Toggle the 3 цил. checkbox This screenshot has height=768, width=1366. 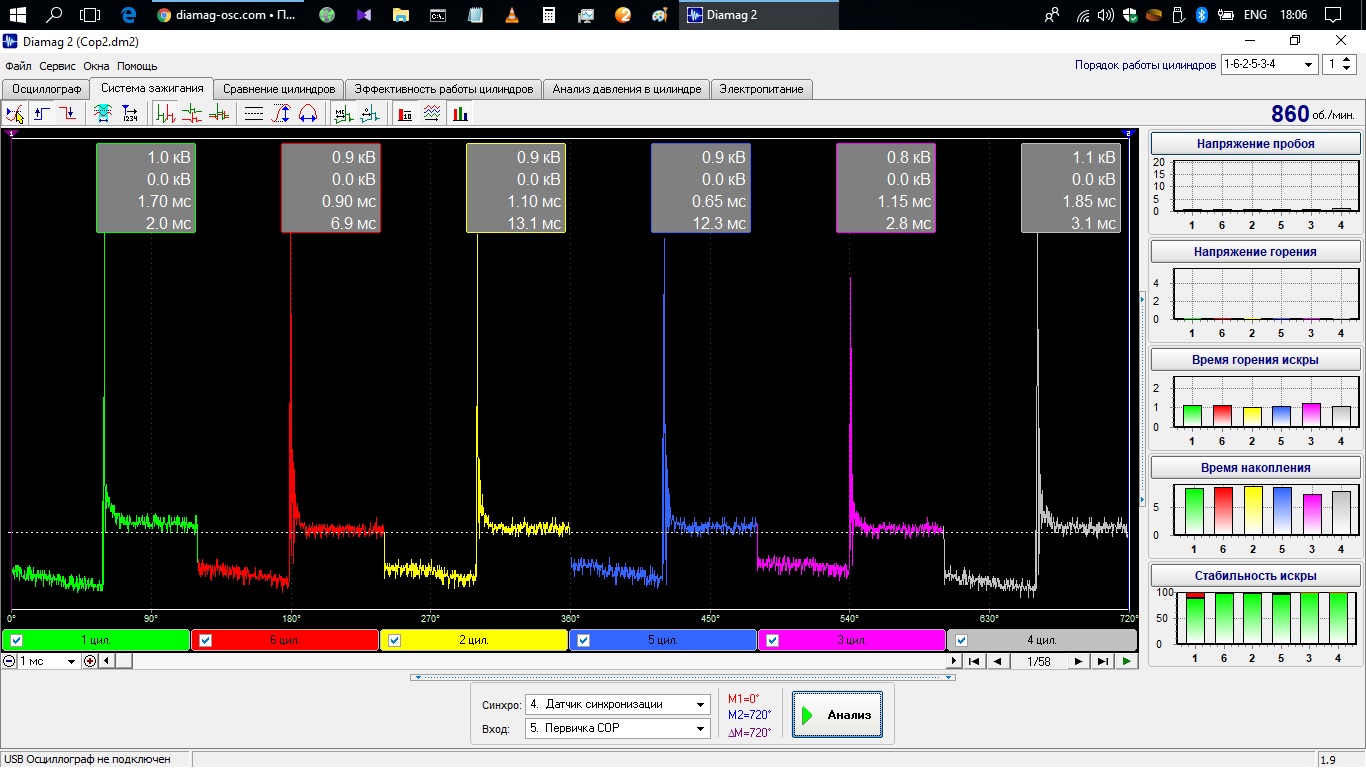click(772, 641)
